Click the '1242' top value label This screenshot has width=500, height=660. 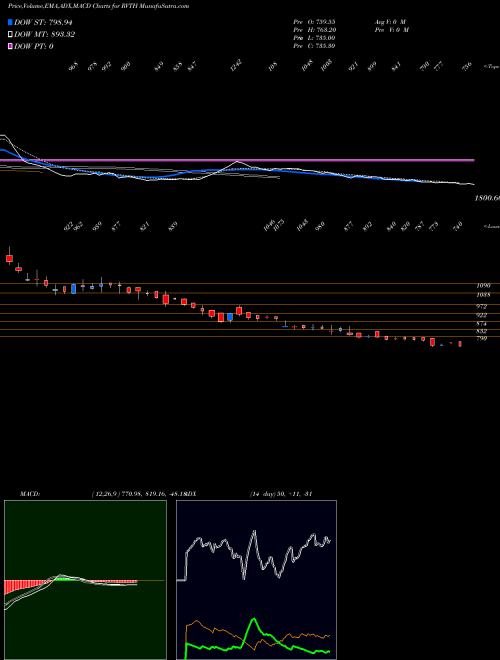(x=237, y=66)
